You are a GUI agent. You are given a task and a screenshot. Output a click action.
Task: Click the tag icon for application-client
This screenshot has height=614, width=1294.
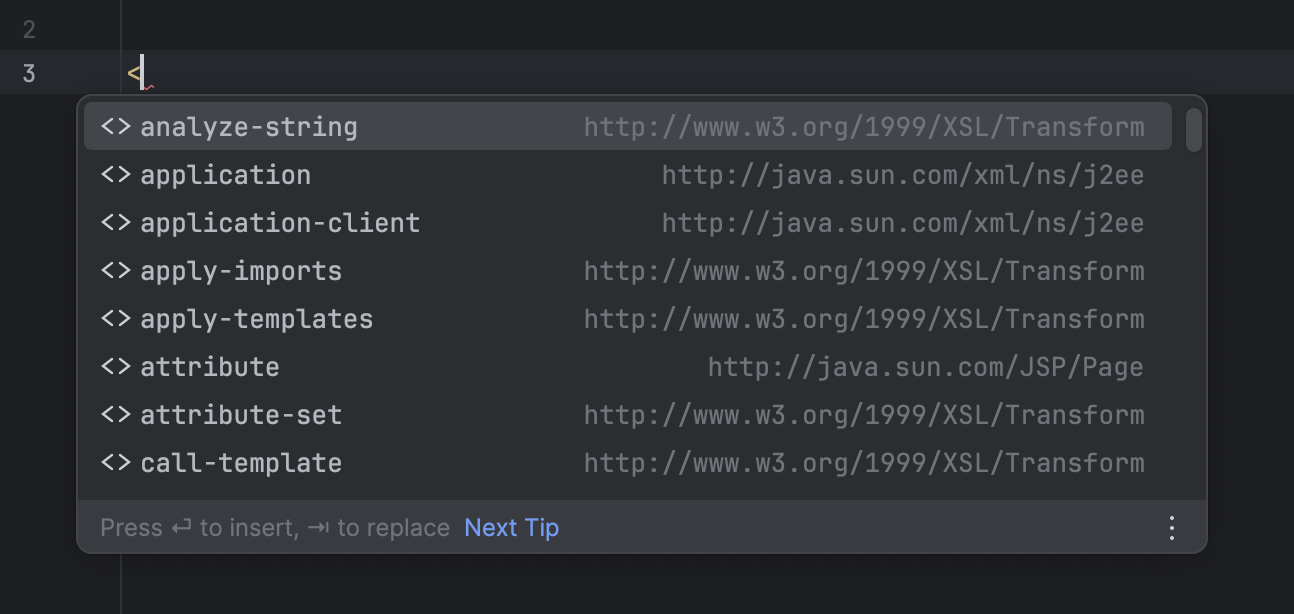click(x=113, y=222)
